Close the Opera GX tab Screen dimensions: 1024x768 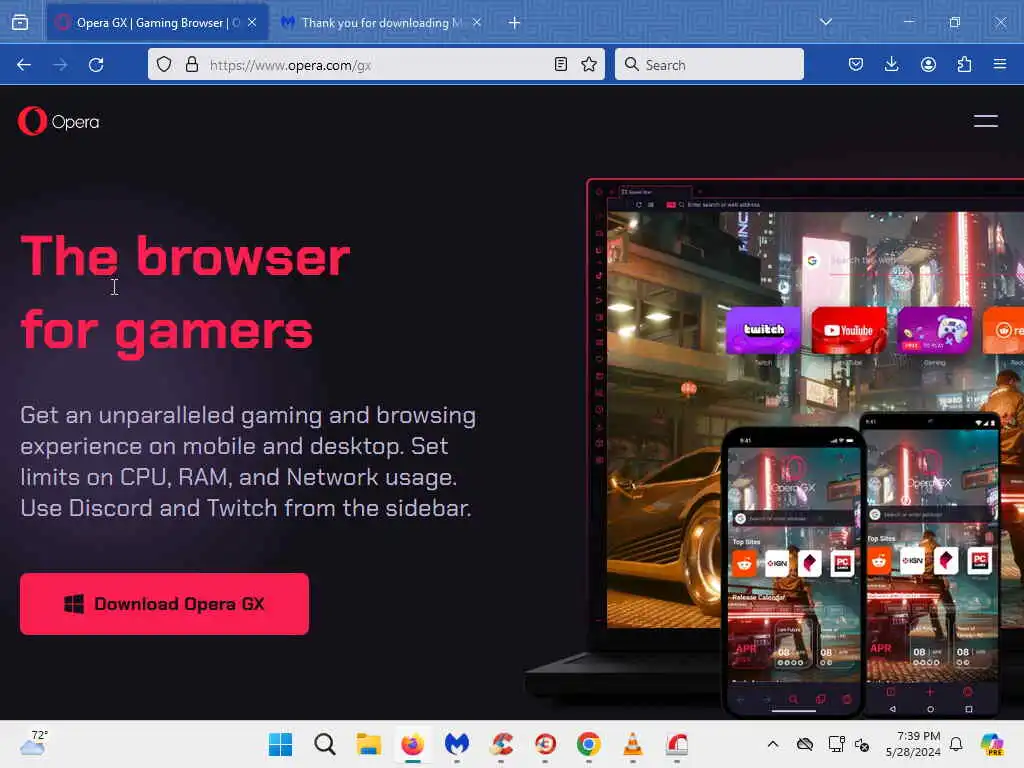tap(252, 23)
